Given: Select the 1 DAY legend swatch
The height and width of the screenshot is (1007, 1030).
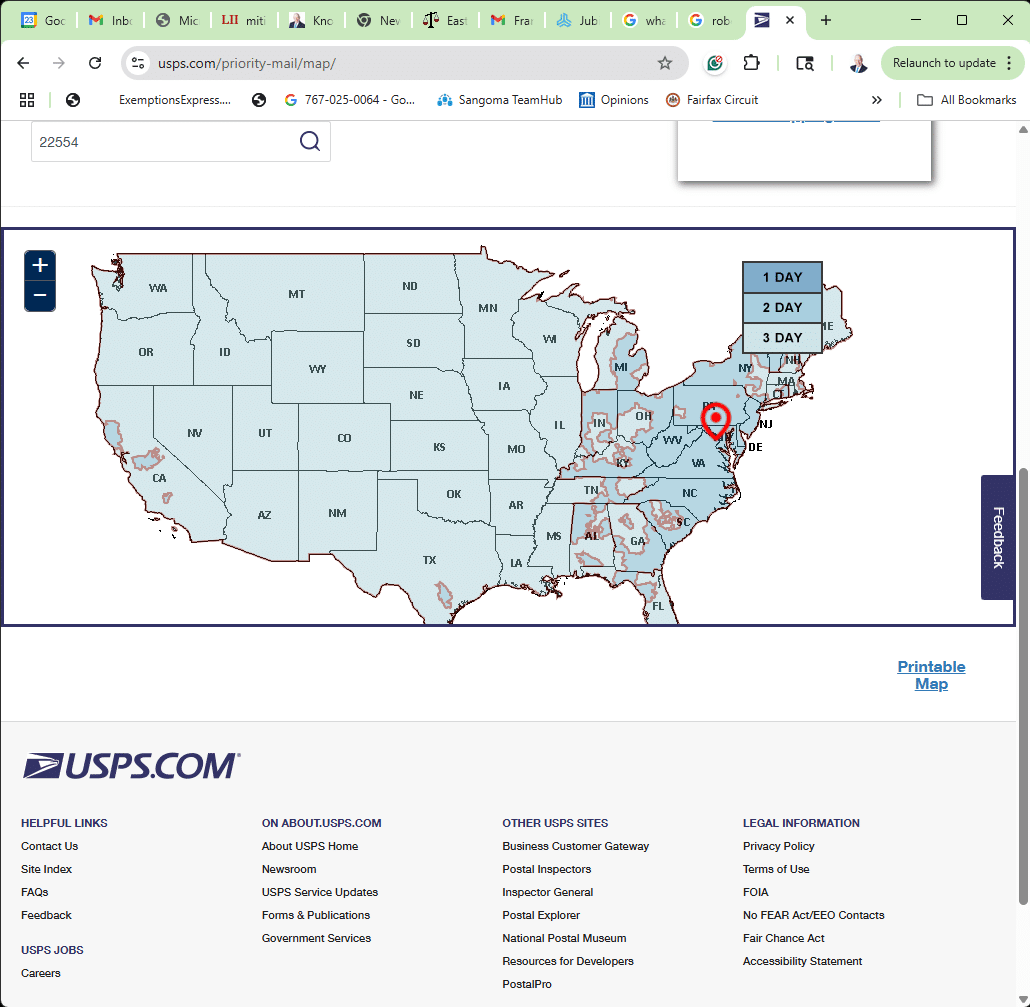Looking at the screenshot, I should point(782,277).
